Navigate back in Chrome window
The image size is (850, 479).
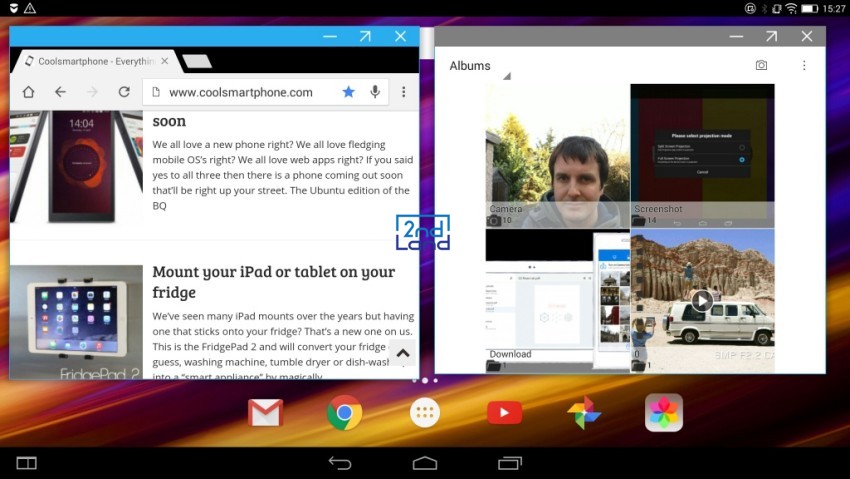pyautogui.click(x=60, y=92)
